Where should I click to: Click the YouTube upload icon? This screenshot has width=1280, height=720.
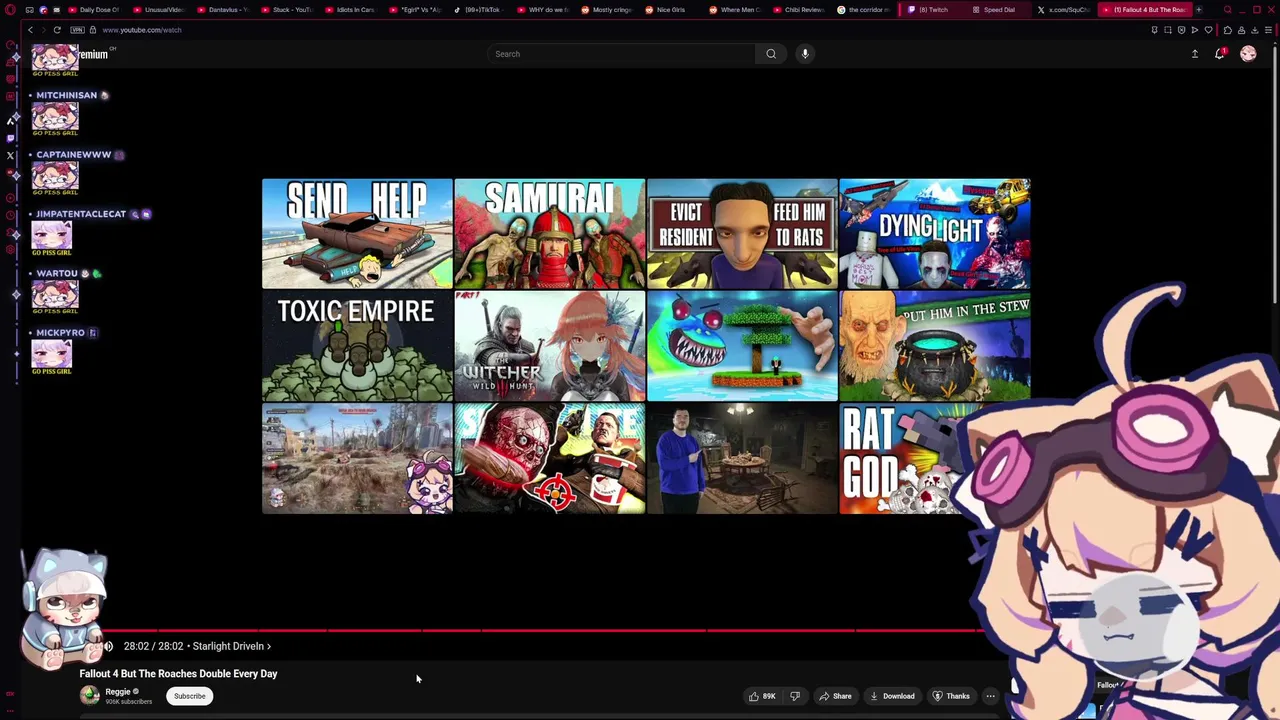click(x=1194, y=54)
